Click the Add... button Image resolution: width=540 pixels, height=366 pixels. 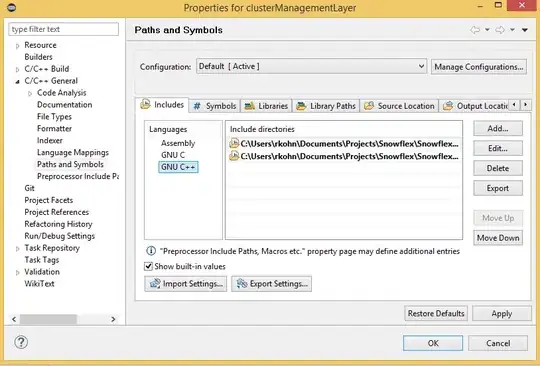pyautogui.click(x=498, y=128)
